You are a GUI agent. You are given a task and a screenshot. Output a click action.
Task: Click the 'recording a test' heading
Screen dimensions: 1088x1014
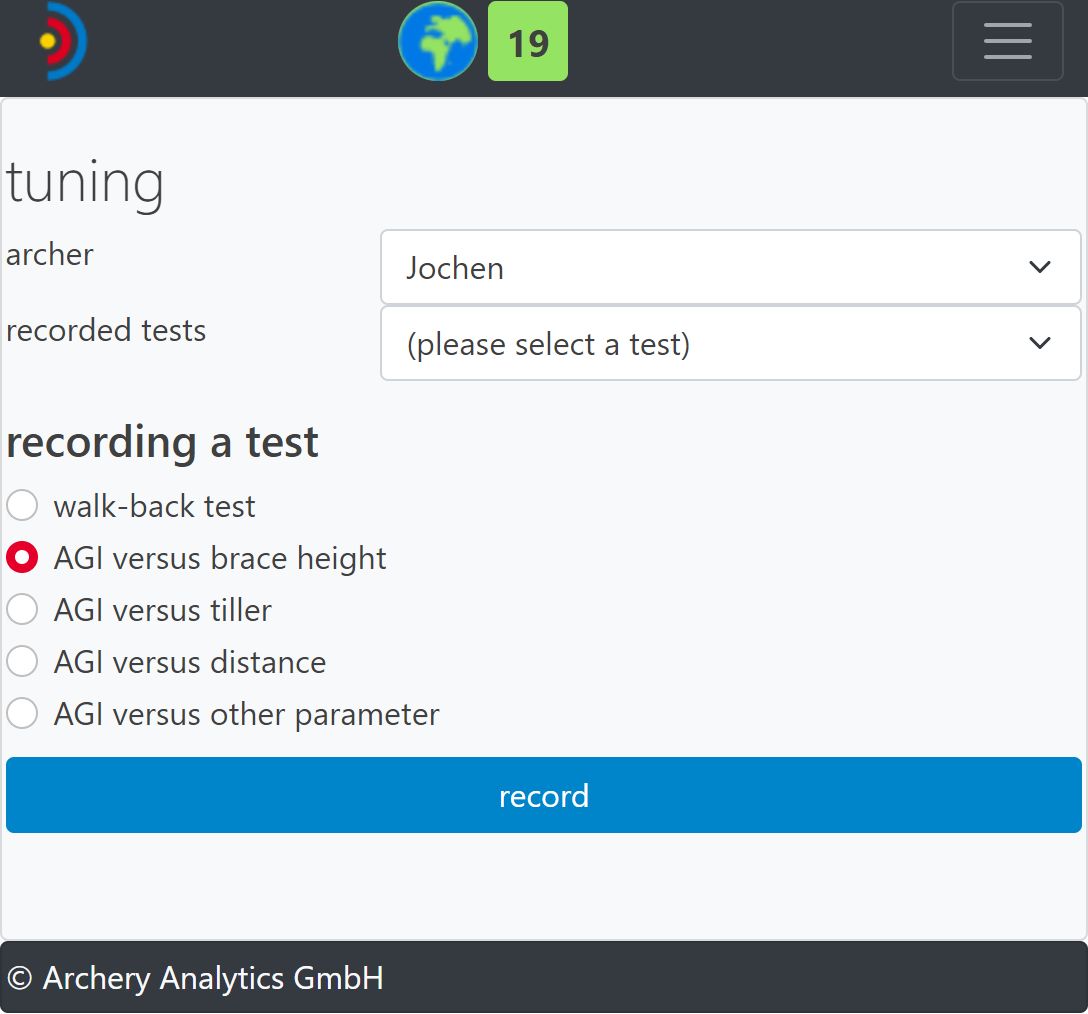coord(162,442)
